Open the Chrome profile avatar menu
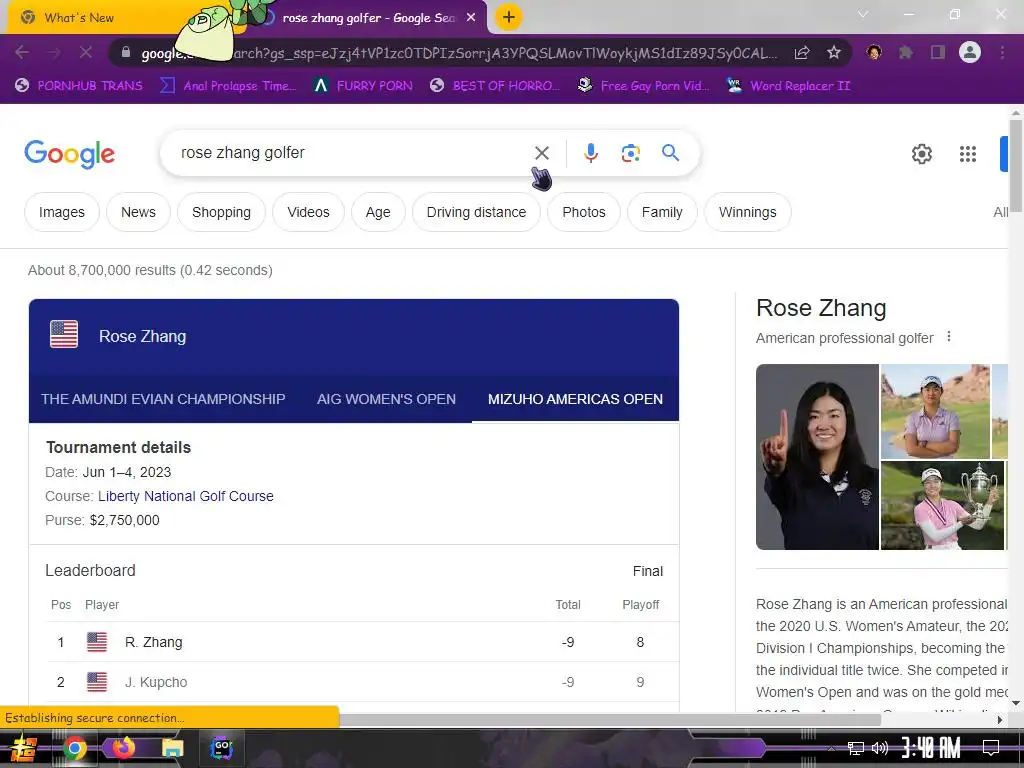The width and height of the screenshot is (1024, 768). (970, 52)
